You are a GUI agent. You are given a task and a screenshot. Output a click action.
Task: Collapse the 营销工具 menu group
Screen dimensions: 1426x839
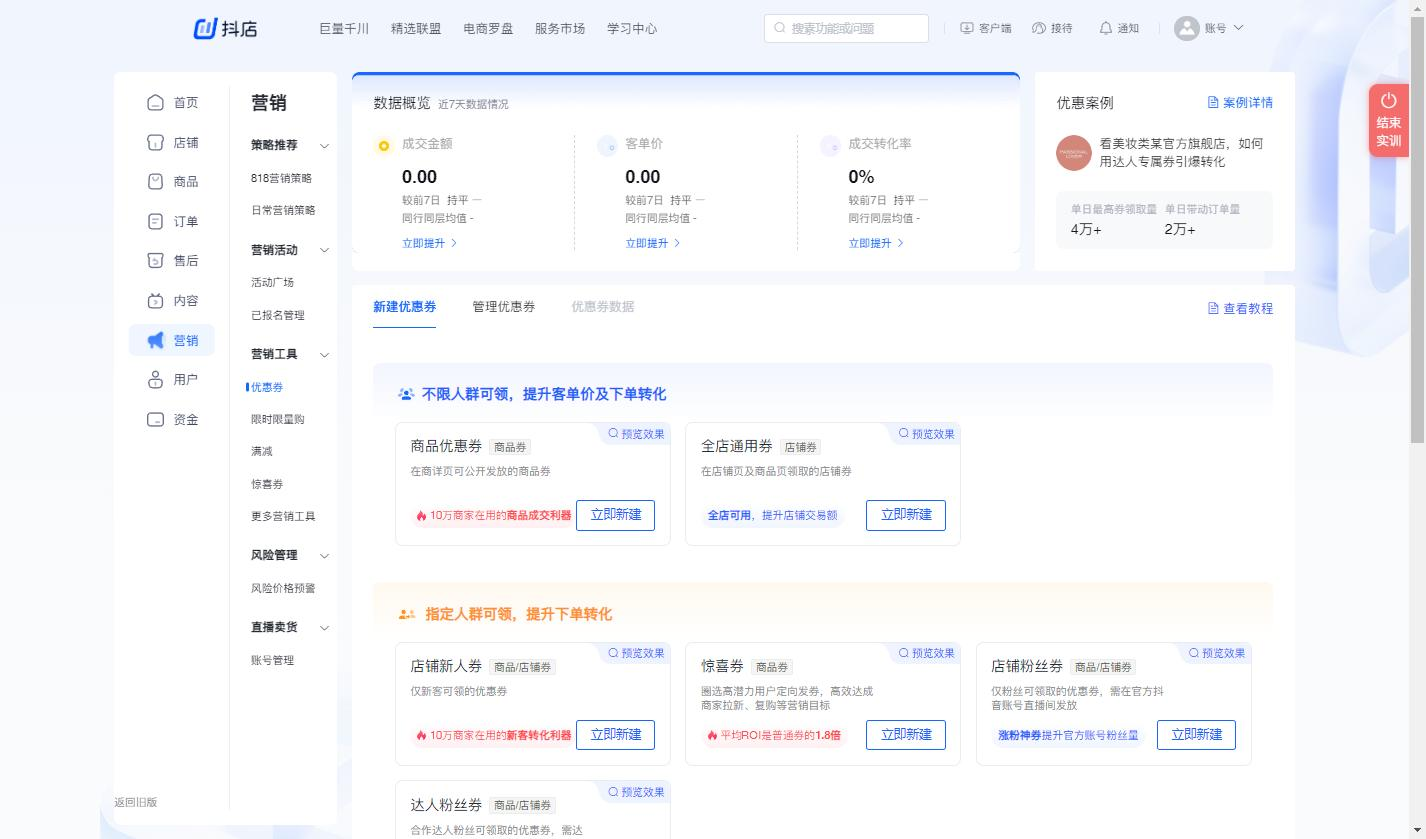tap(324, 355)
